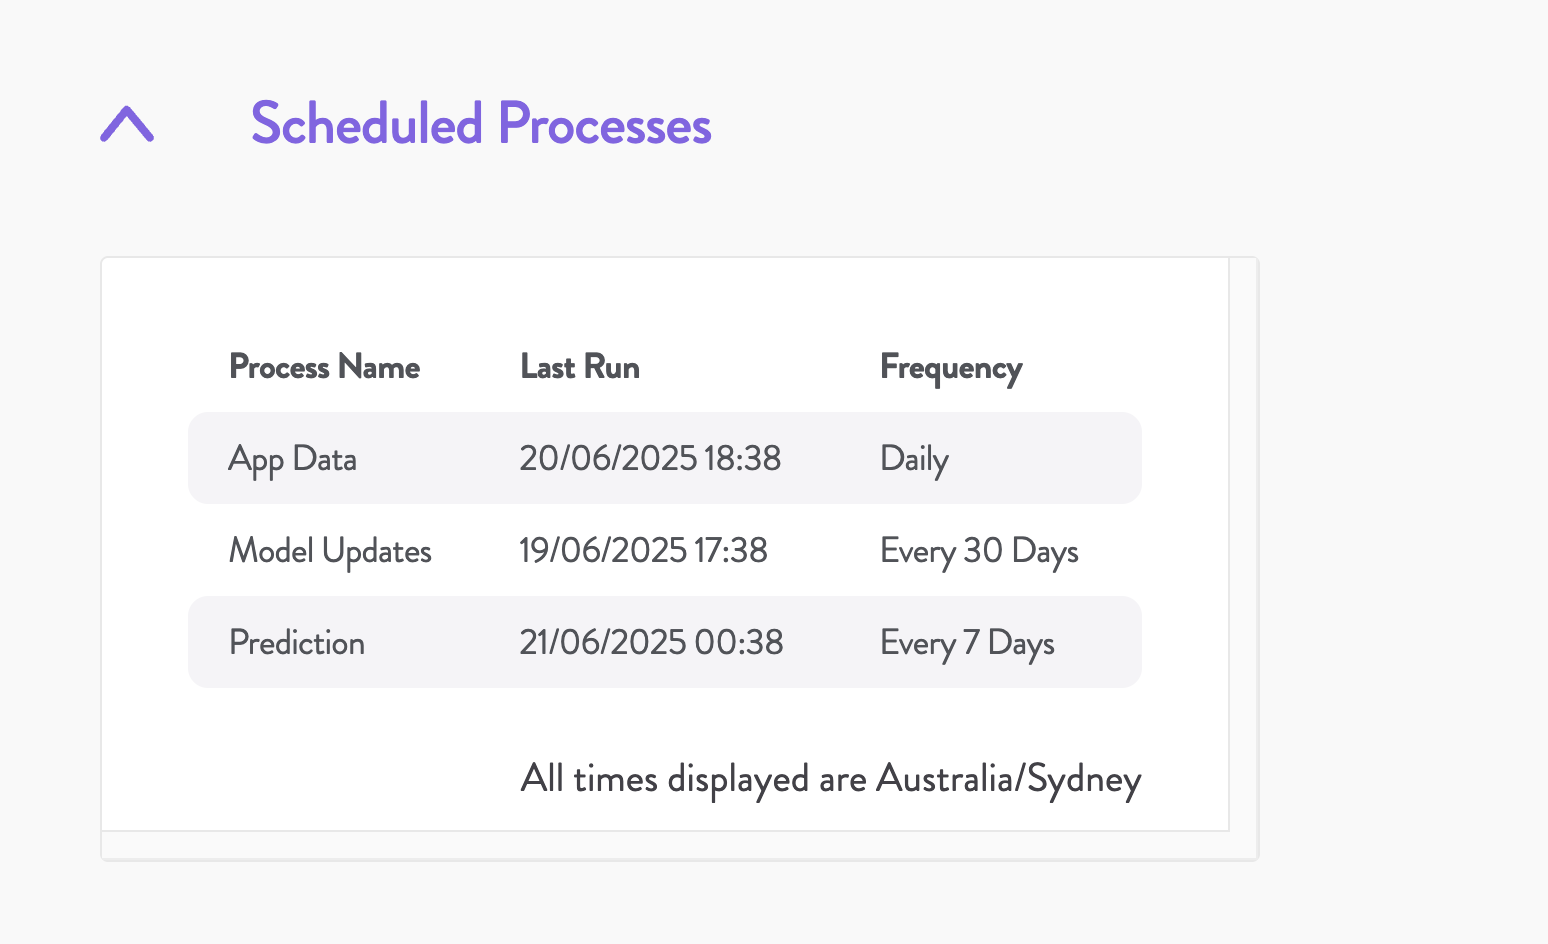The height and width of the screenshot is (944, 1548).
Task: Collapse the Scheduled Processes section chevron
Action: point(127,125)
